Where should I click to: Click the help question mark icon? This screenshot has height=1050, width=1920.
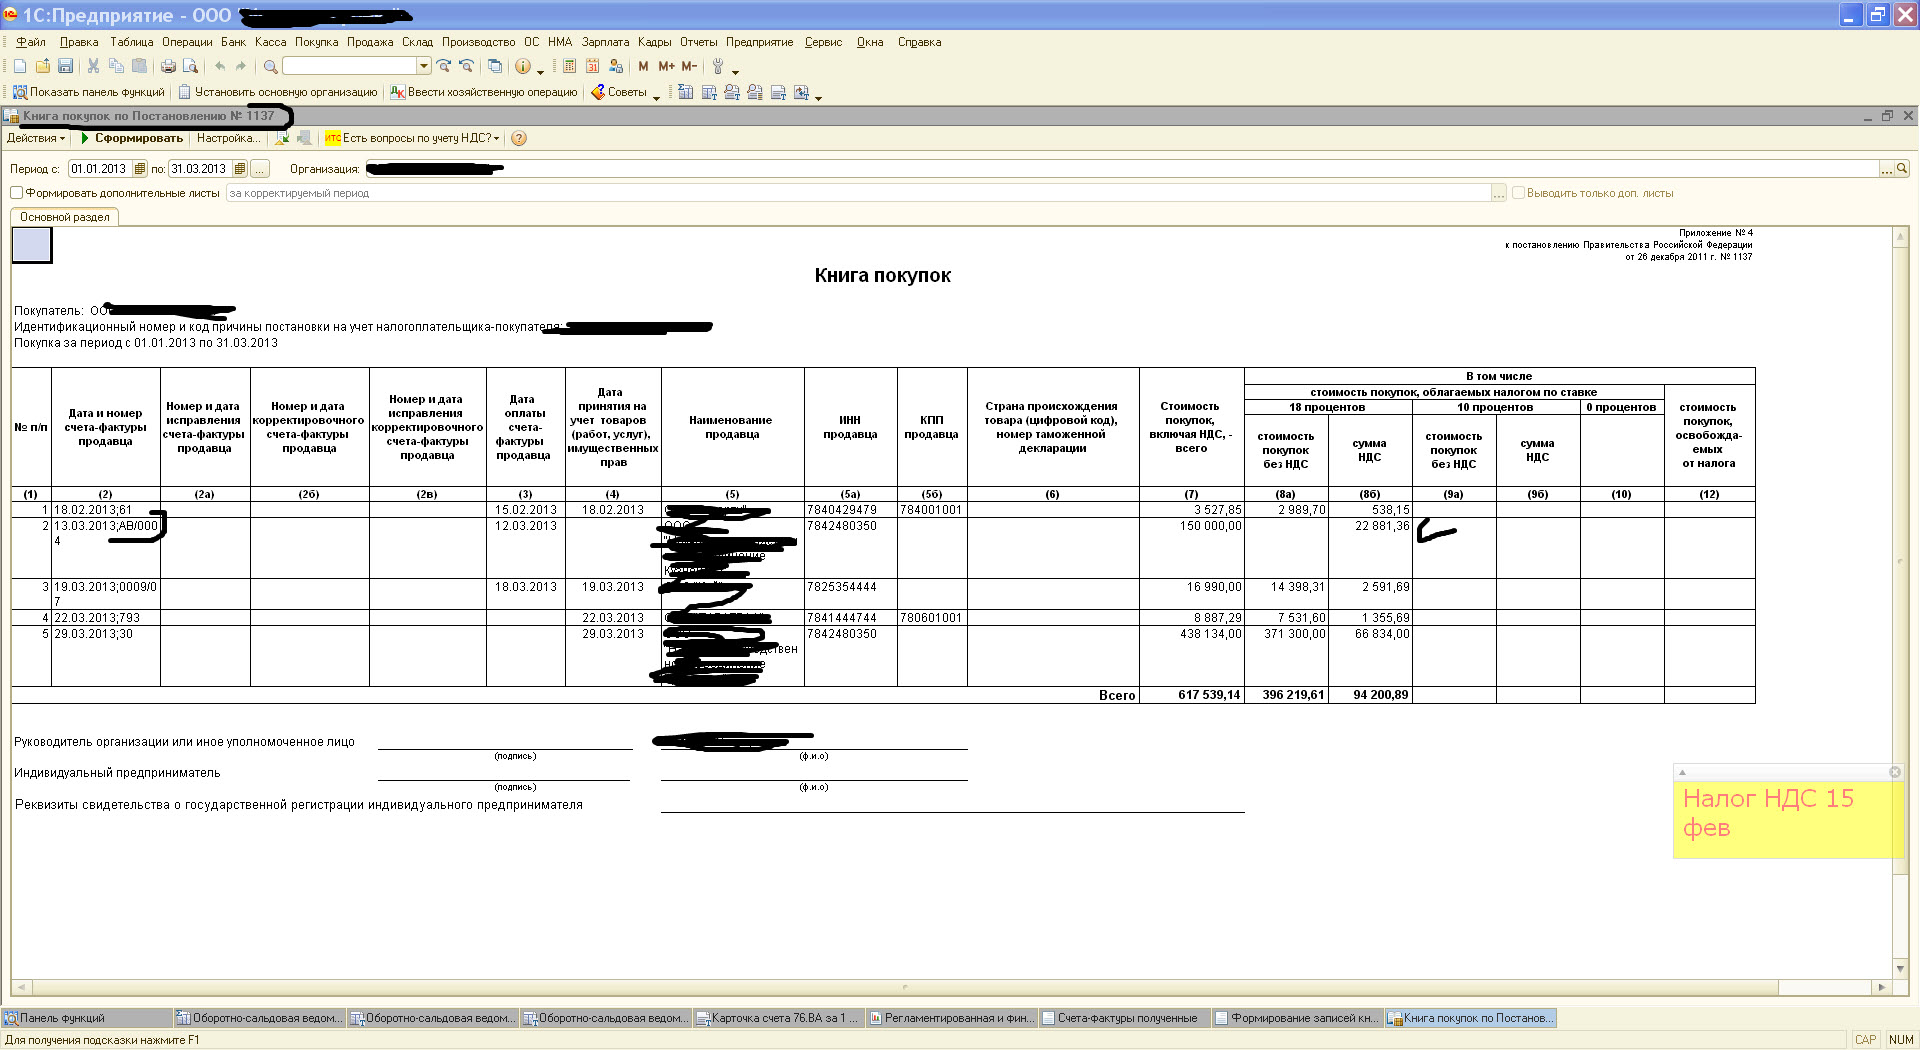pos(519,139)
